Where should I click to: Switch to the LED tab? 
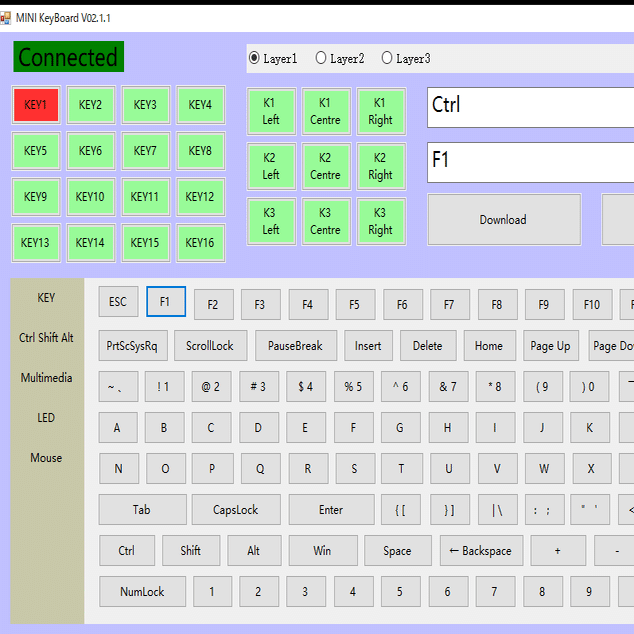[46, 418]
